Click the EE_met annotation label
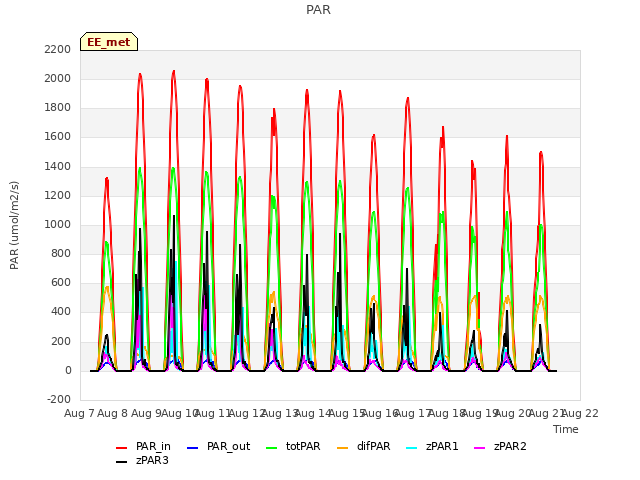Screen dimensions: 640x480 coord(109,42)
